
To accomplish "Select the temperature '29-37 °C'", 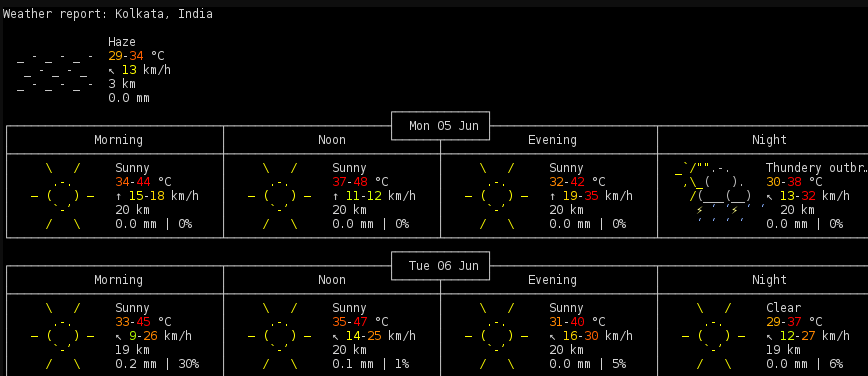I will [794, 322].
